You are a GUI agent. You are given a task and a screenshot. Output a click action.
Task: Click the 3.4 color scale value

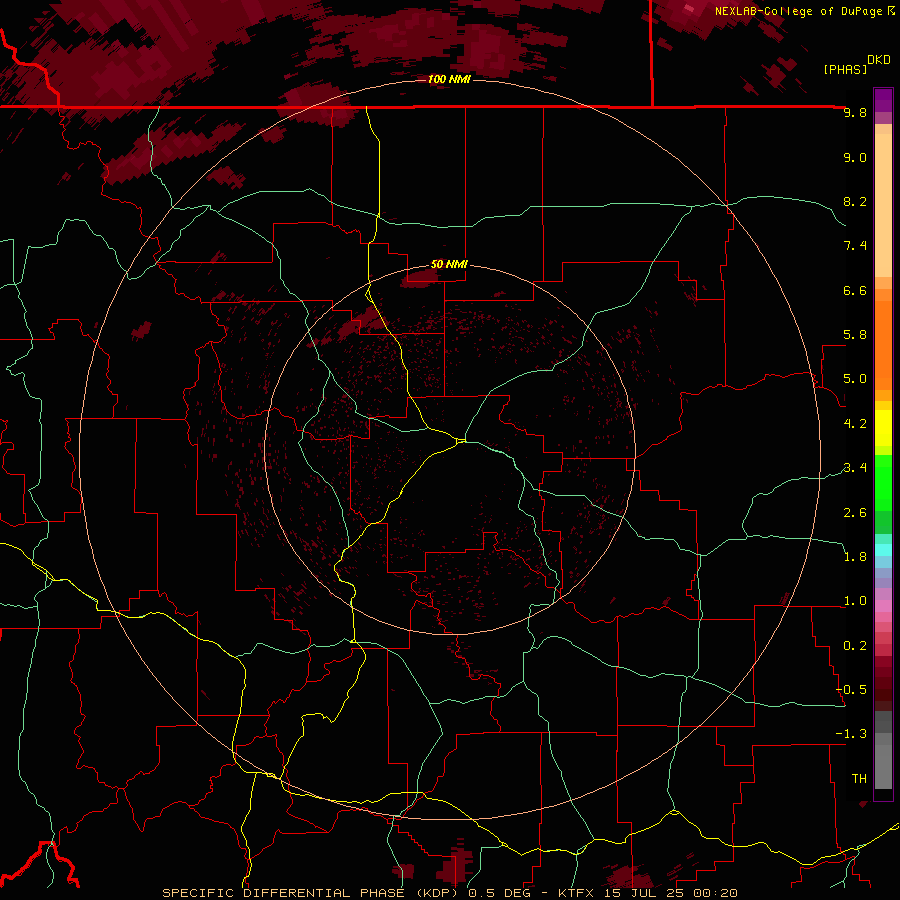[x=855, y=468]
